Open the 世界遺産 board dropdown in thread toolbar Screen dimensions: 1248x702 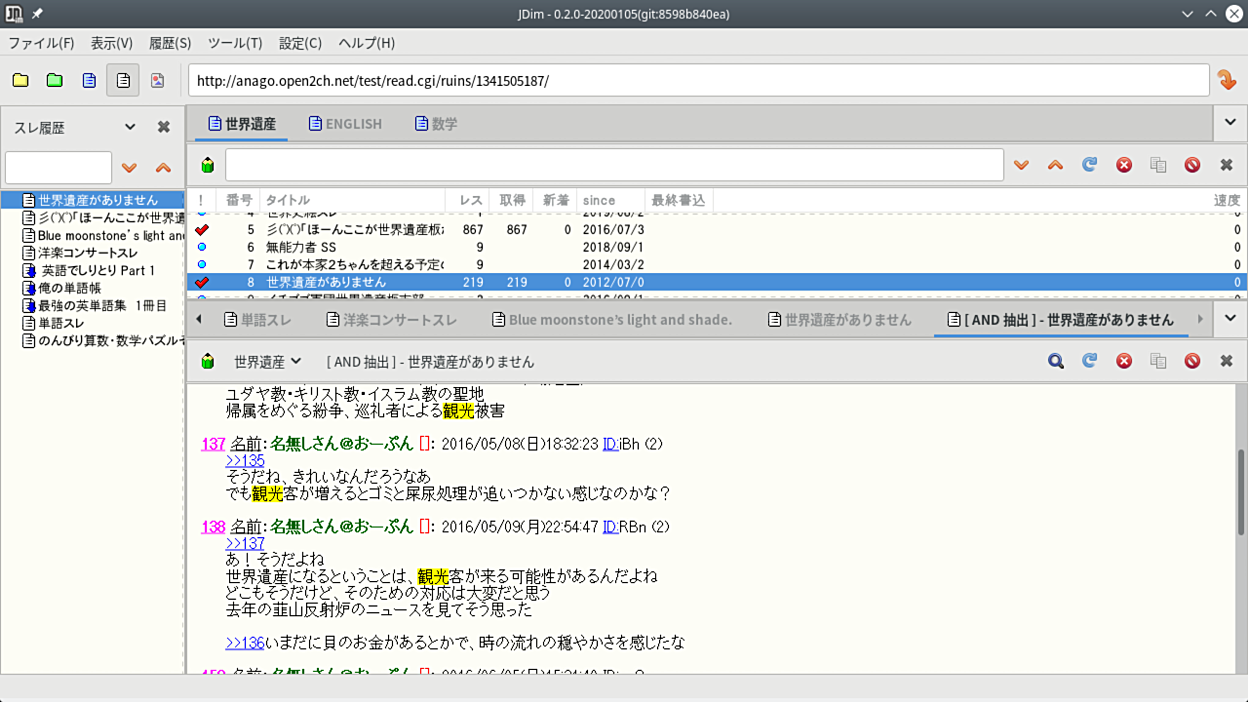click(x=267, y=361)
